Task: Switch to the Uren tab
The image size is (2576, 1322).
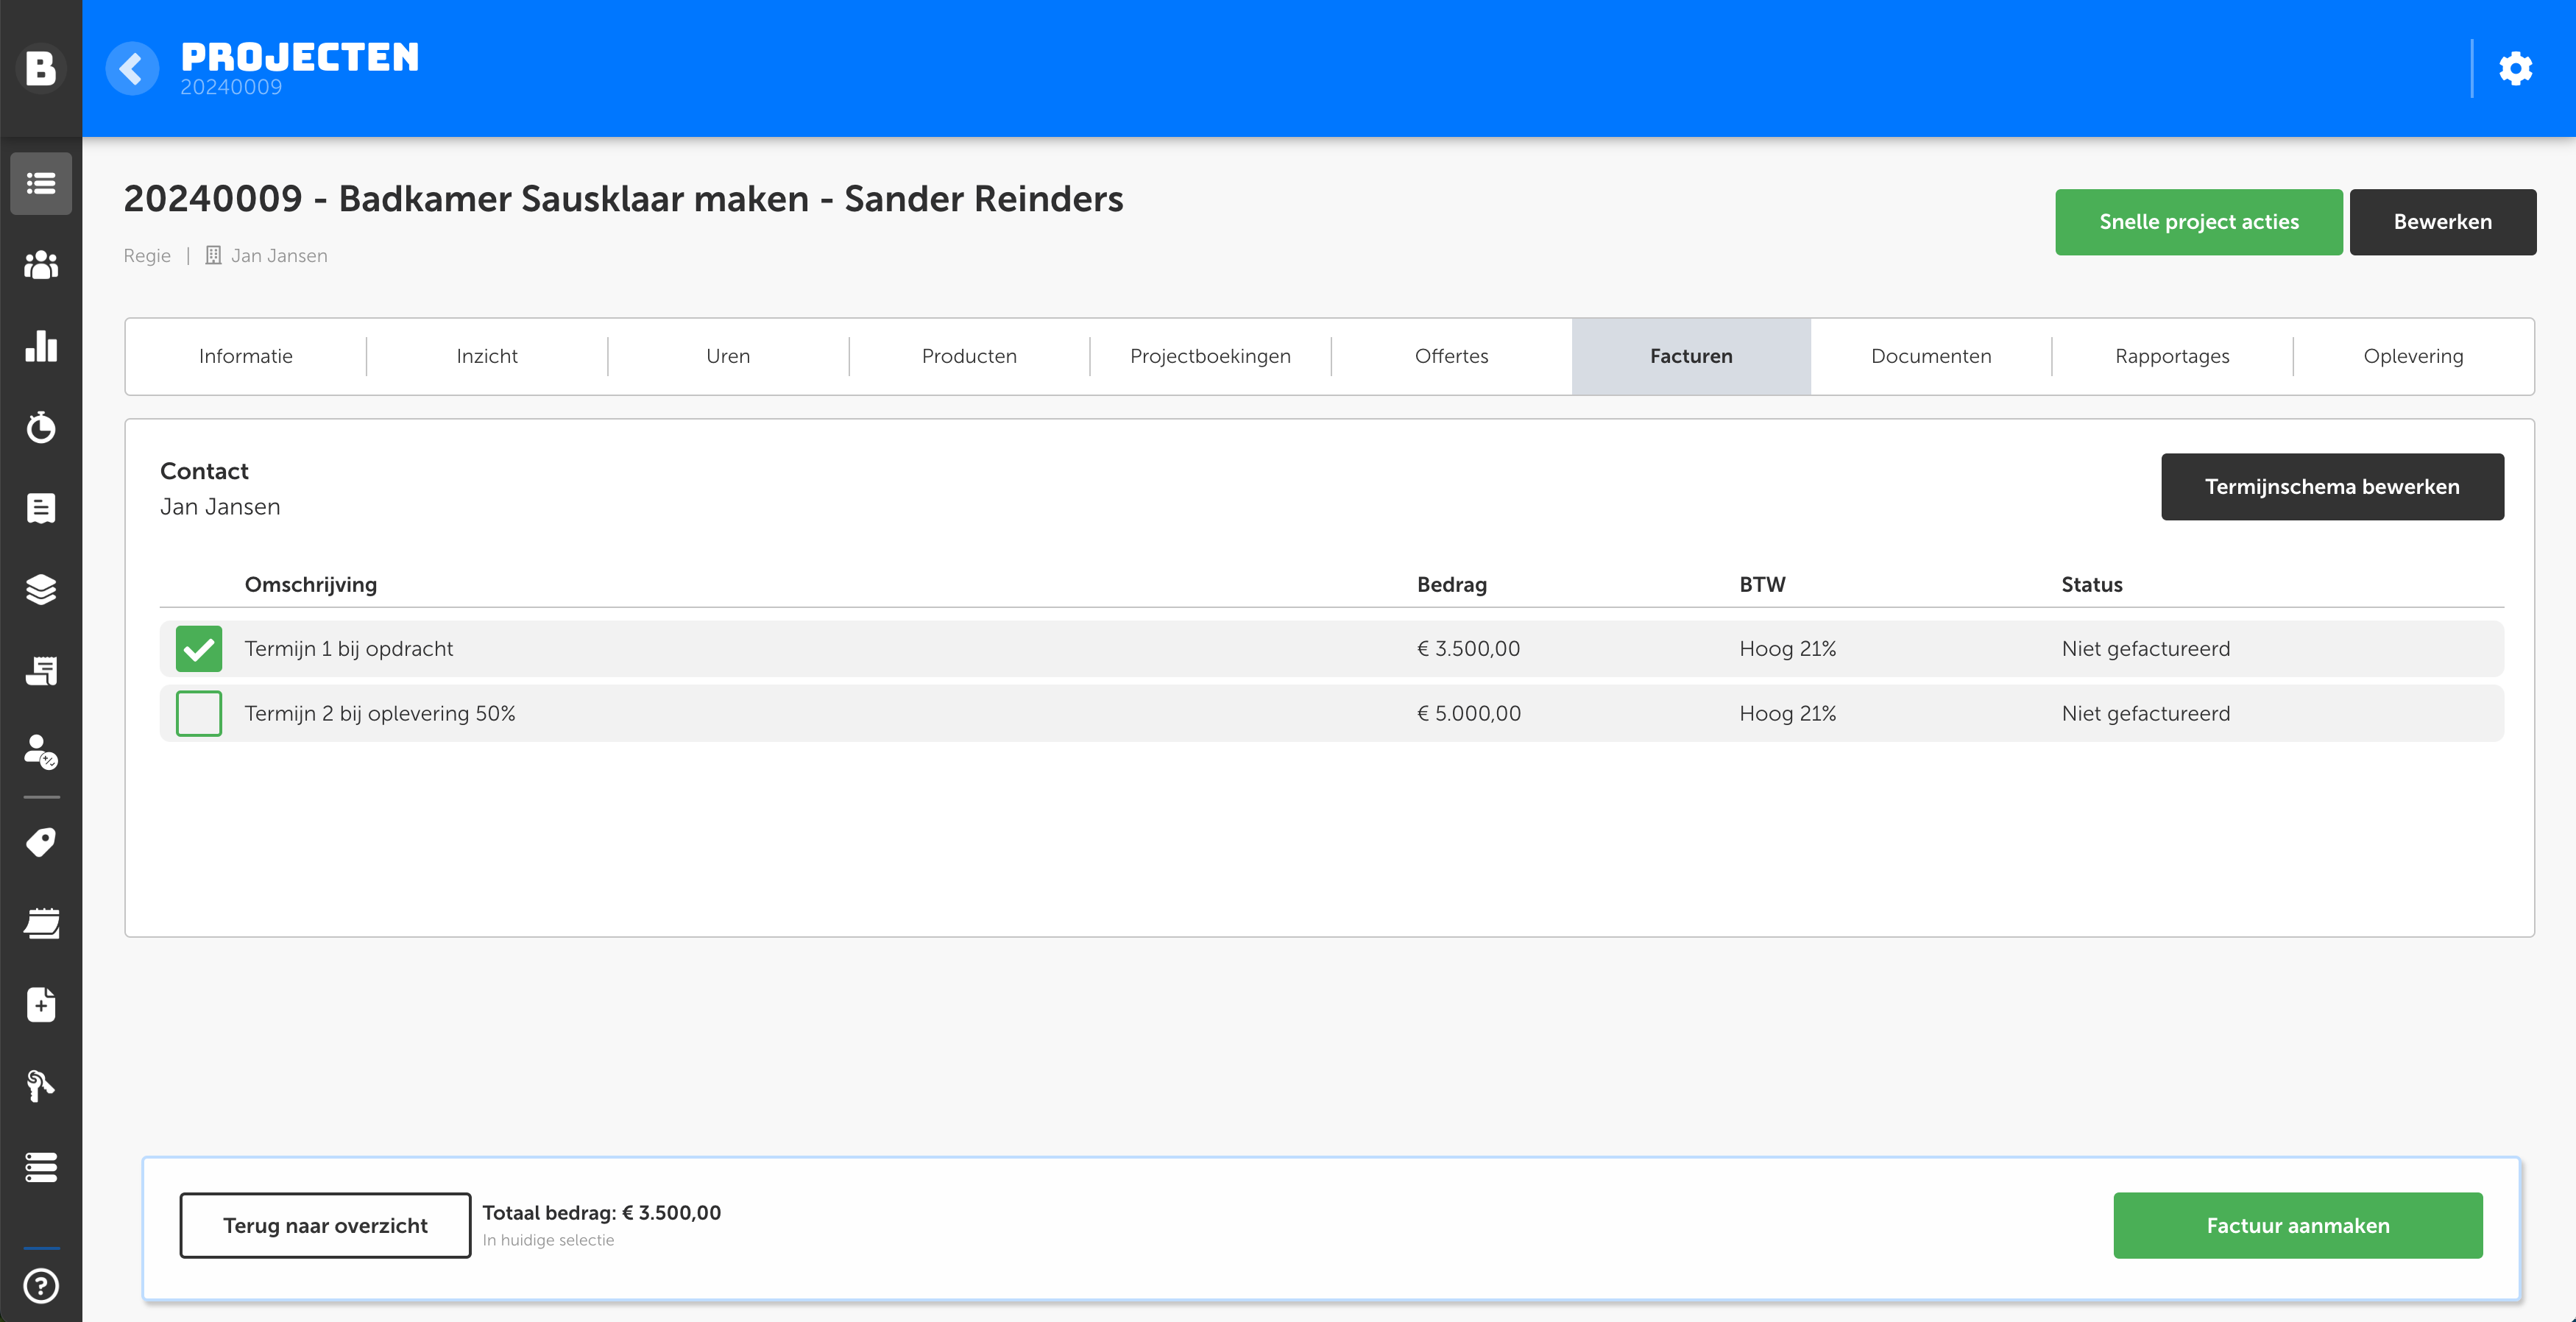Action: click(727, 356)
